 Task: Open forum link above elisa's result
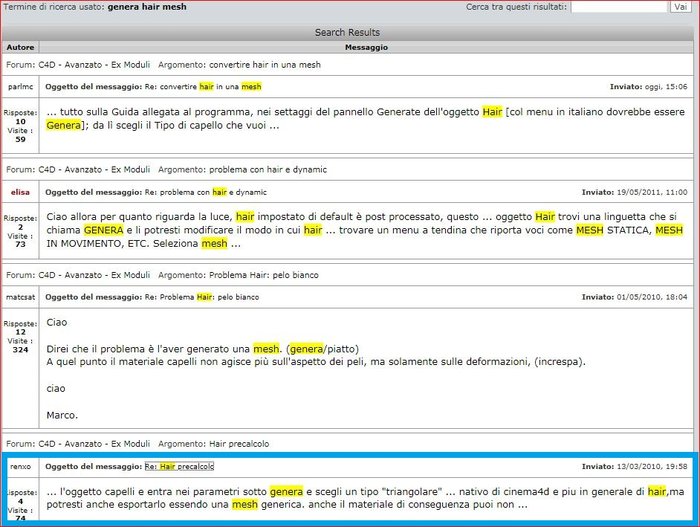coord(94,170)
